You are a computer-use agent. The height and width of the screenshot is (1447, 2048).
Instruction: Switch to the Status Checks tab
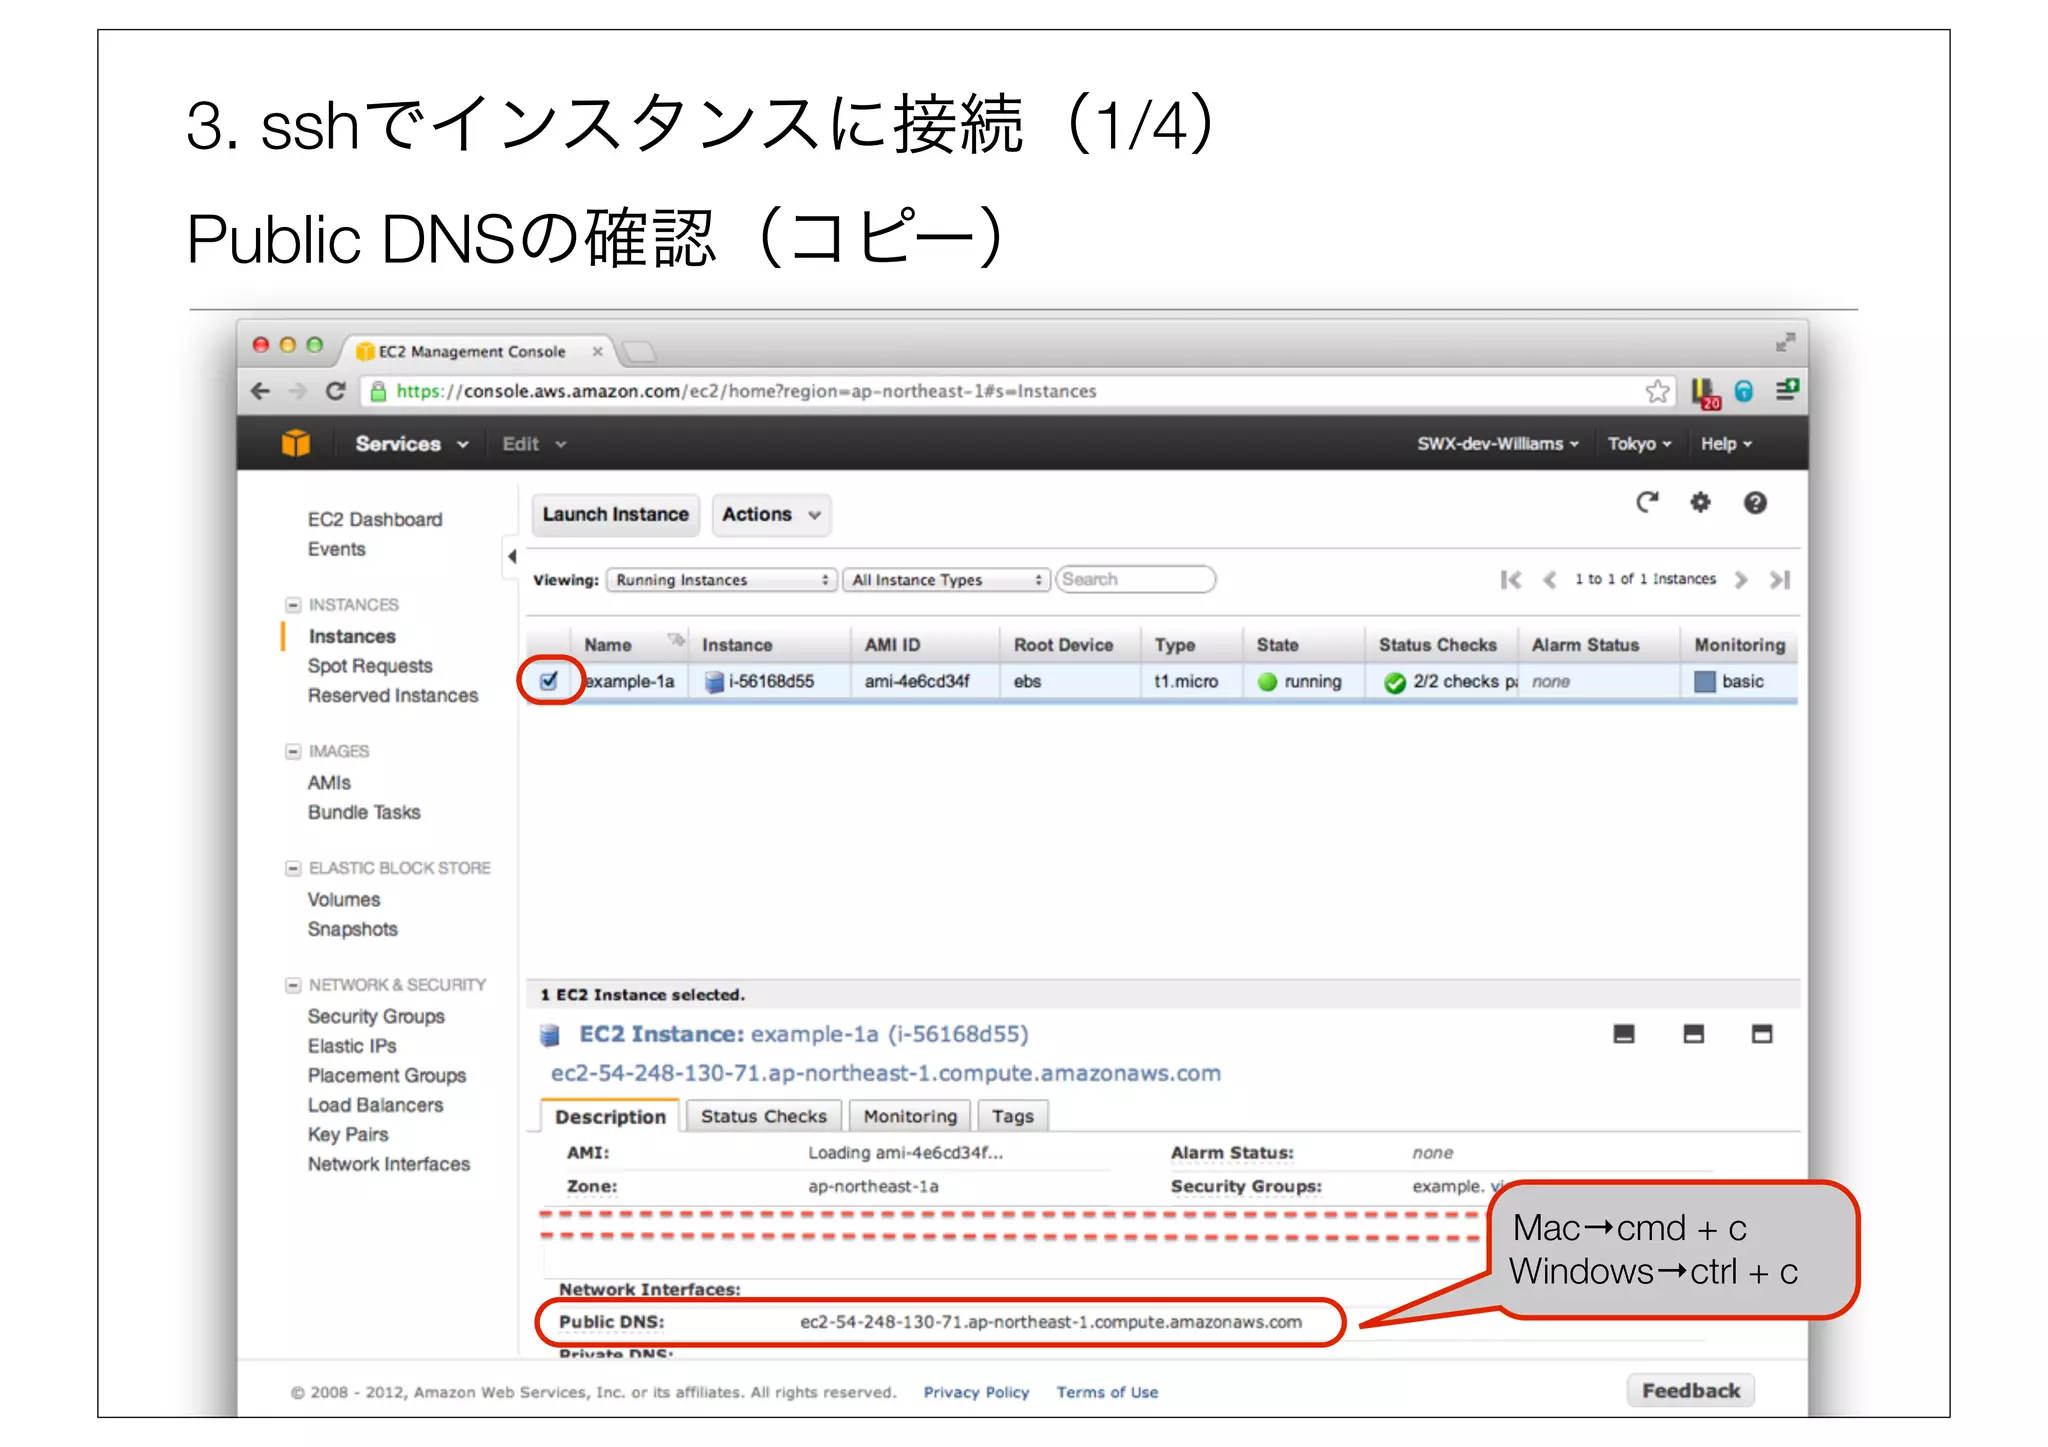(764, 1116)
